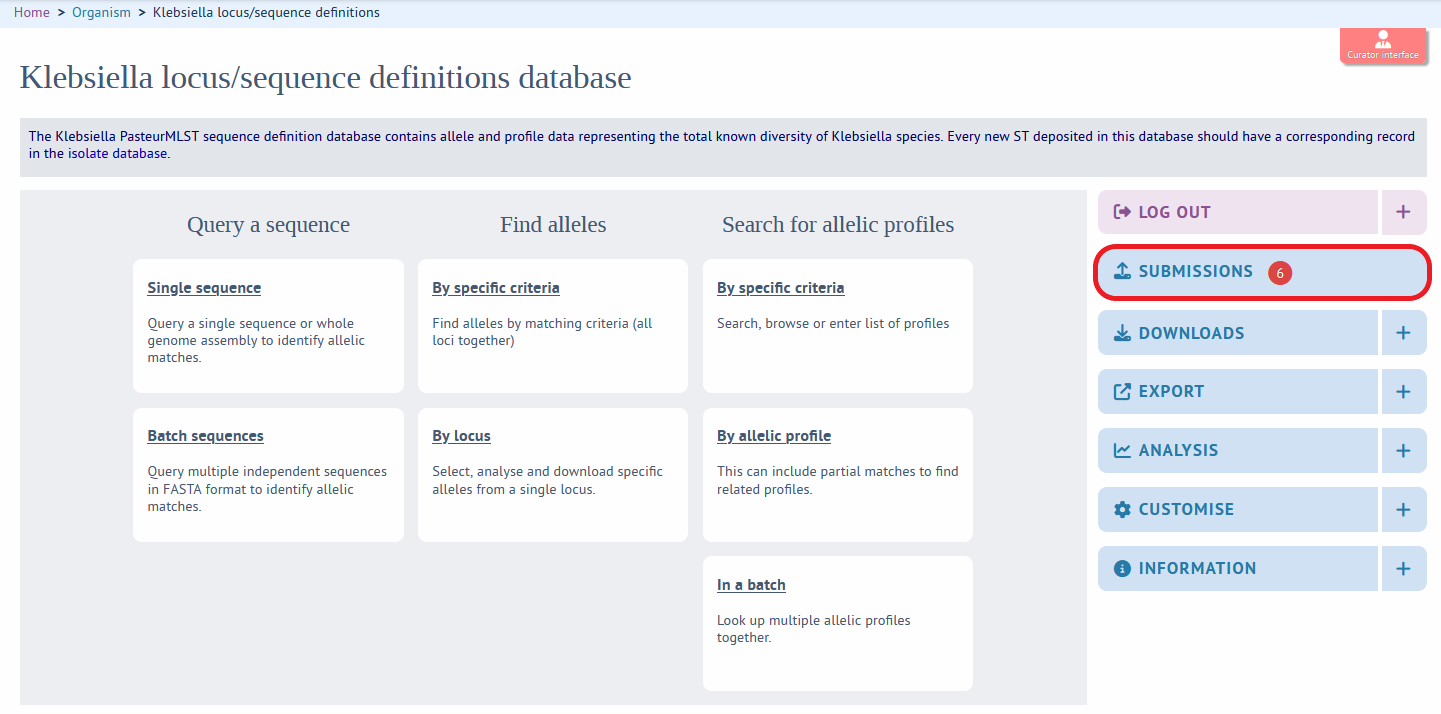Expand the Customise plus button
1441x714 pixels.
tap(1403, 509)
